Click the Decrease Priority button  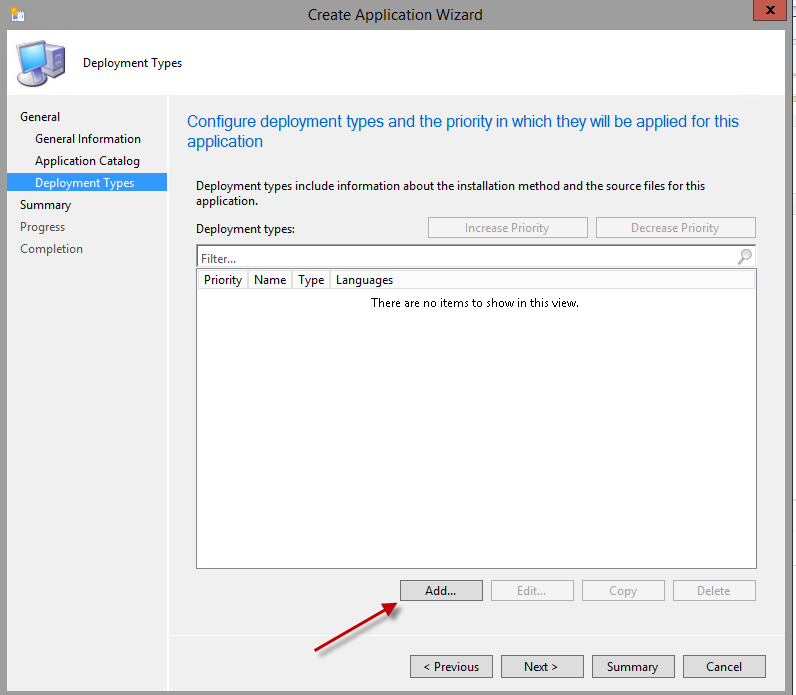tap(675, 228)
